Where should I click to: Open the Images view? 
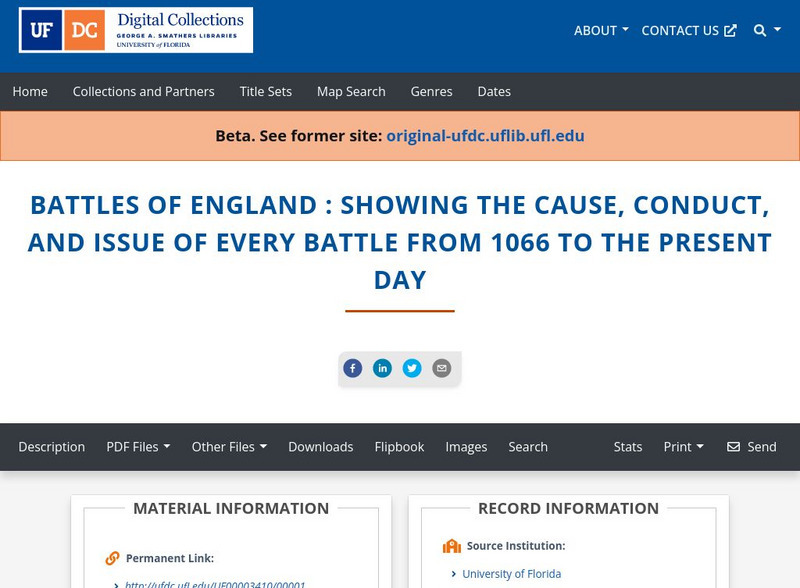click(466, 447)
